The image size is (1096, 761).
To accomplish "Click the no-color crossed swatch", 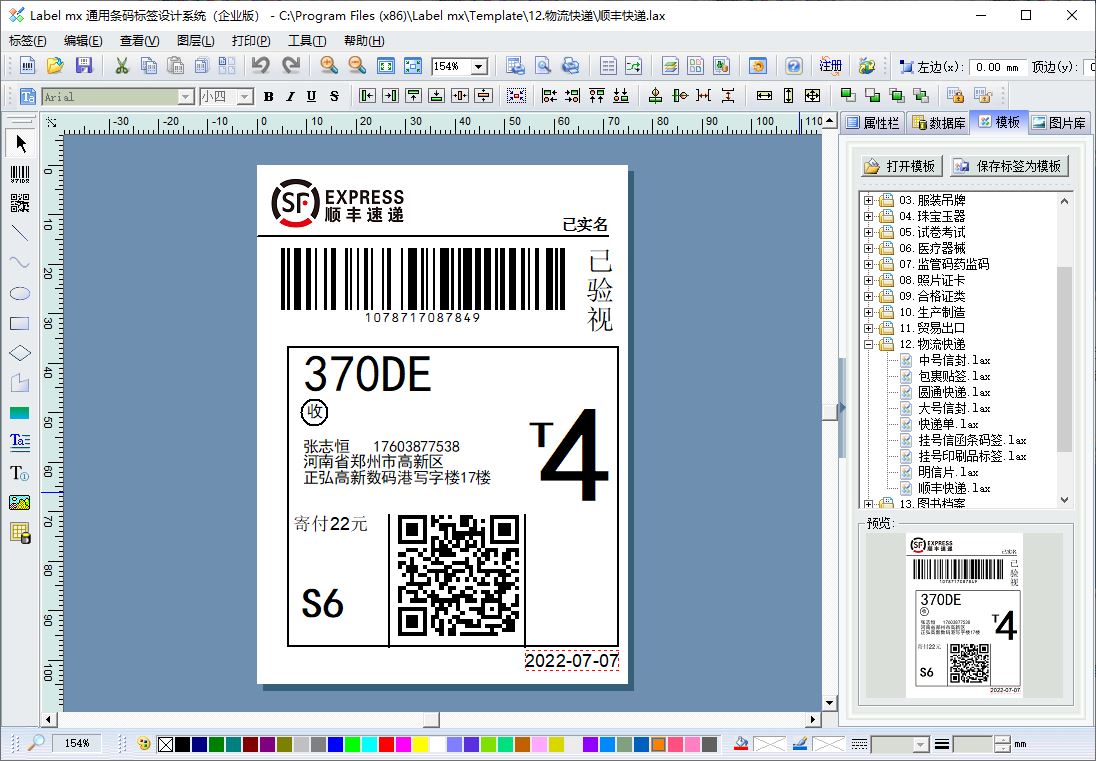I will tap(166, 744).
